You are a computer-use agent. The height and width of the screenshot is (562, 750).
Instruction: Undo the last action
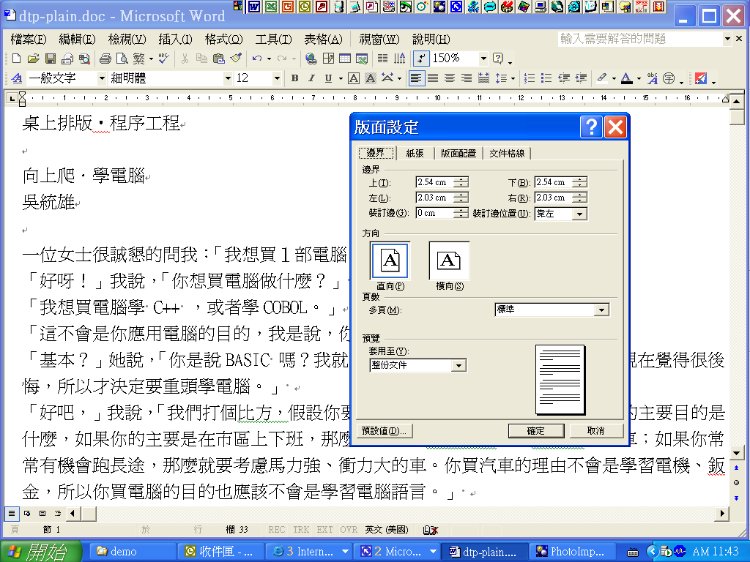coord(257,59)
